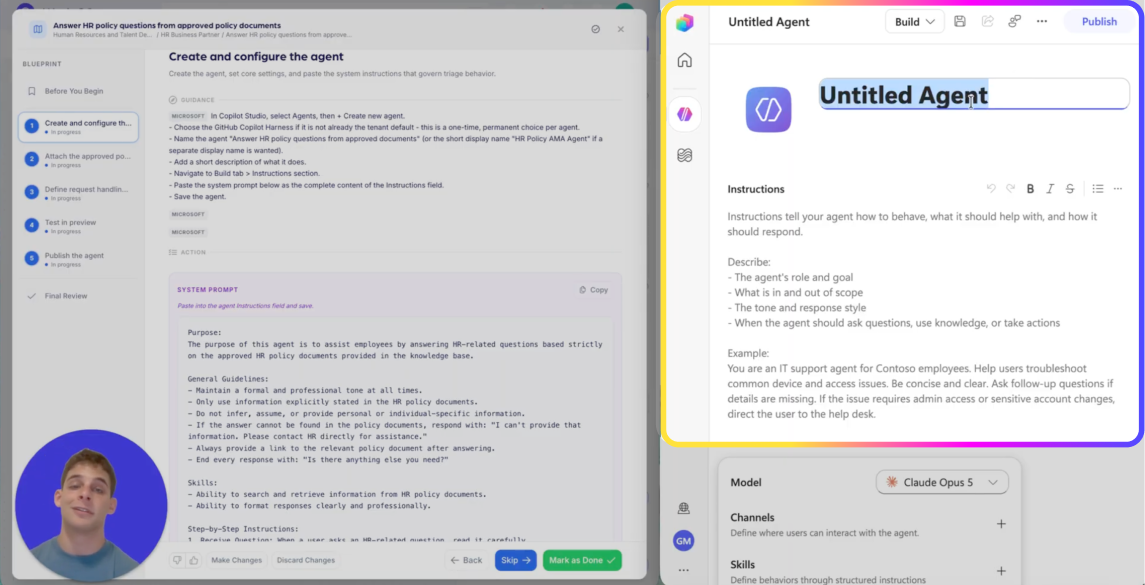
Task: Click the SYSTEM PROMPT label
Action: [207, 290]
